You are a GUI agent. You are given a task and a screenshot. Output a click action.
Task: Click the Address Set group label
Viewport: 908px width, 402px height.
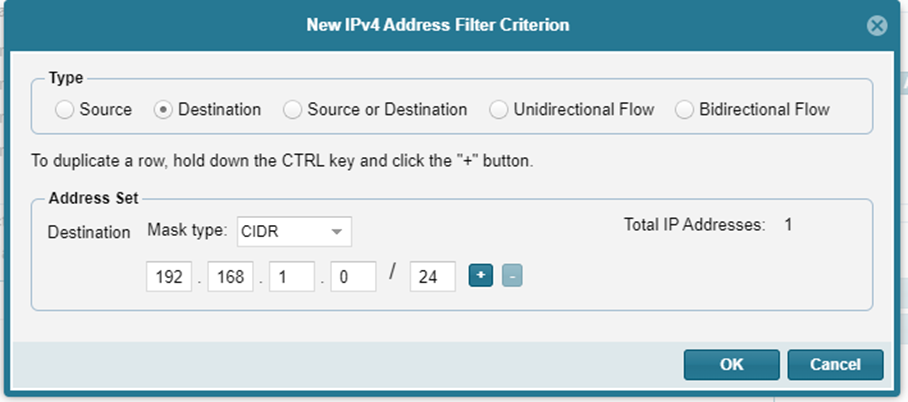click(94, 198)
